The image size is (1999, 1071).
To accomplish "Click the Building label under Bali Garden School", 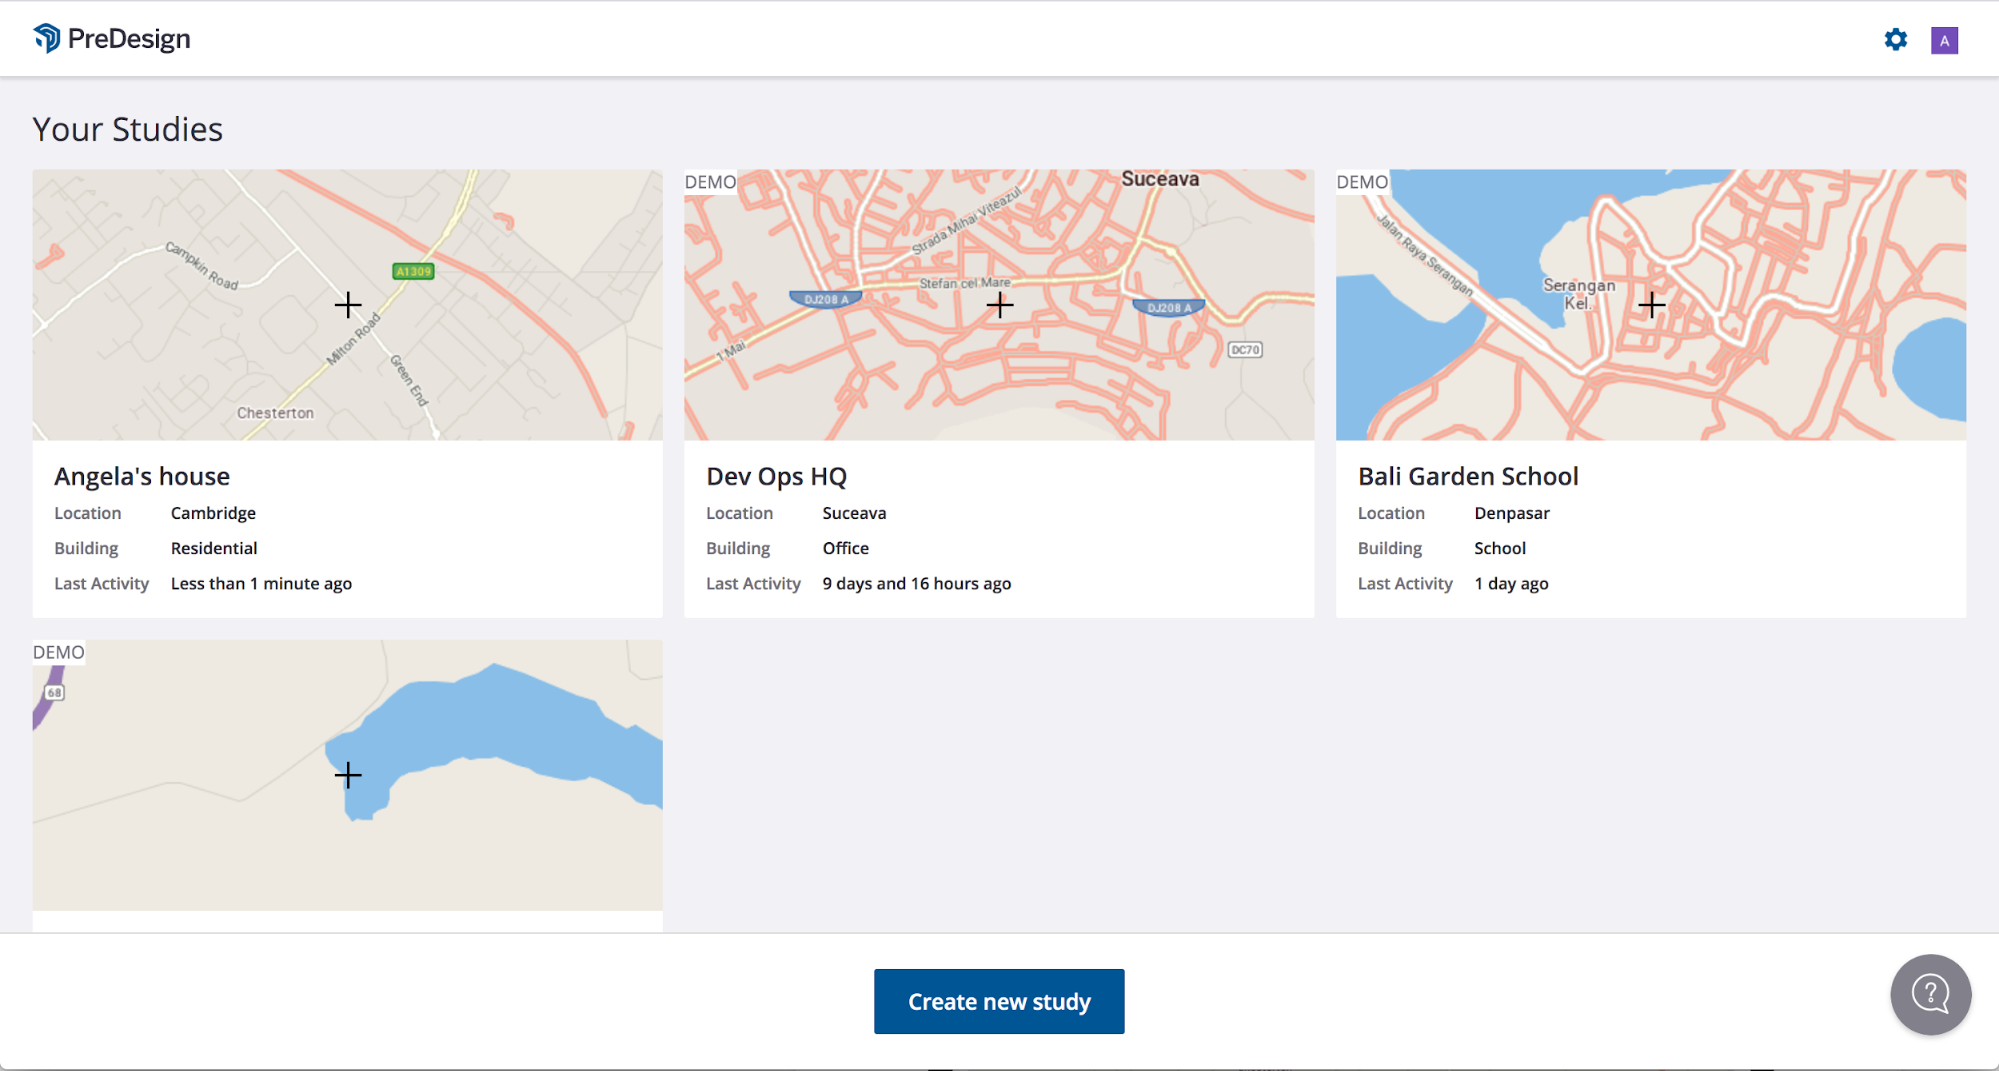I will coord(1390,548).
